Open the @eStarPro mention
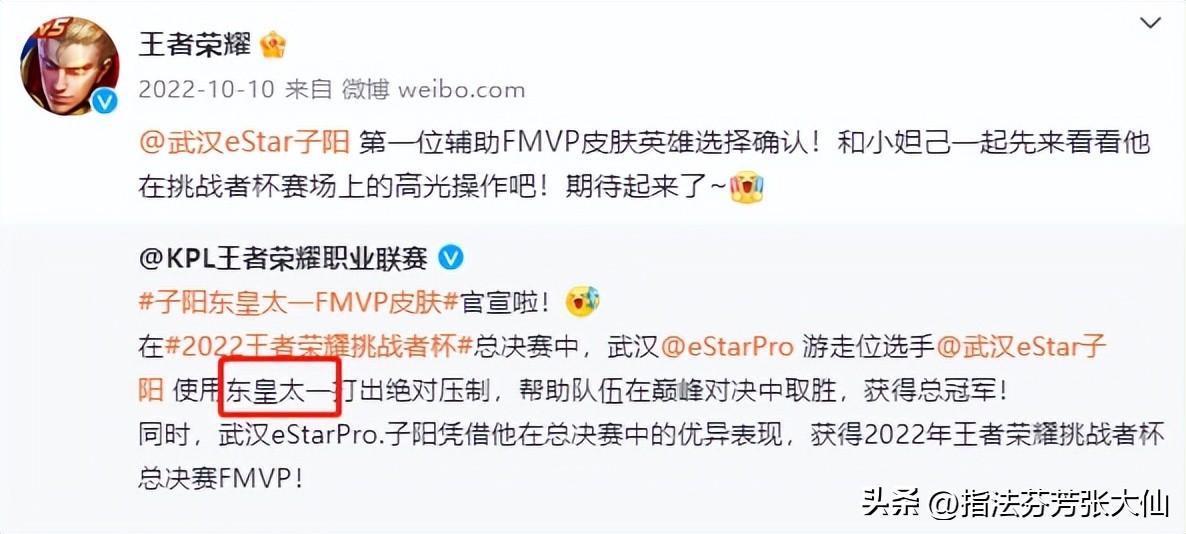The width and height of the screenshot is (1186, 534). (x=728, y=347)
